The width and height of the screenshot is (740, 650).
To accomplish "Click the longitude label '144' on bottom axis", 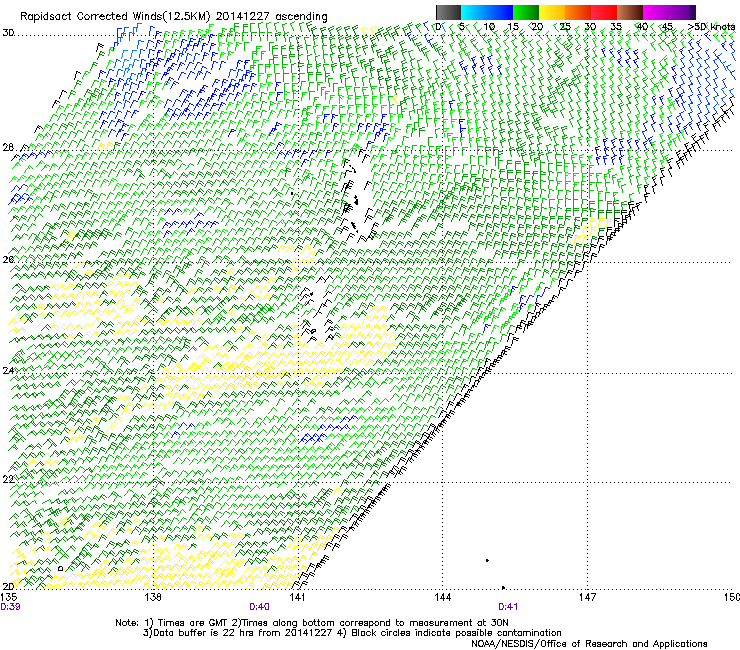I will click(x=443, y=598).
